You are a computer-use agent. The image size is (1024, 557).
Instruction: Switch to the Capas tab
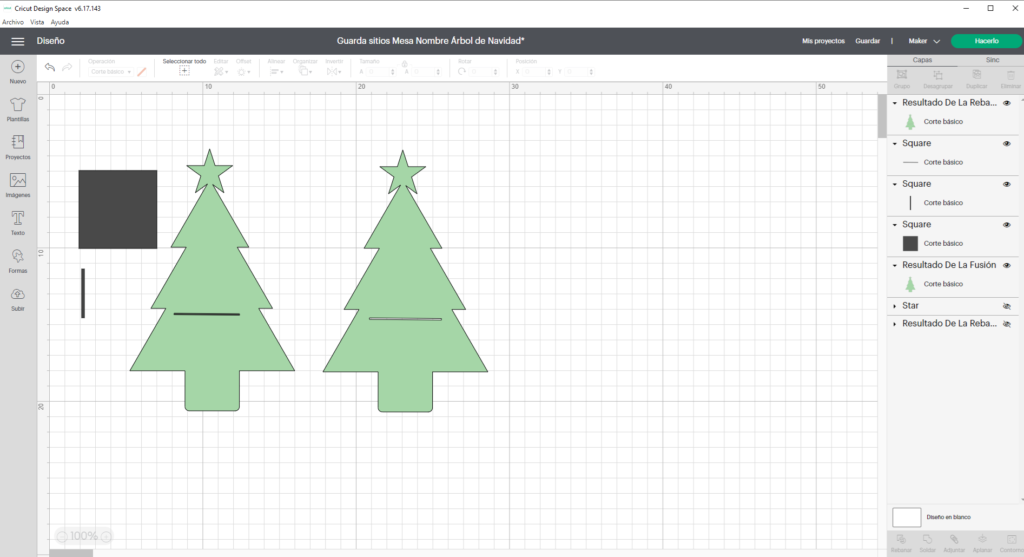922,60
